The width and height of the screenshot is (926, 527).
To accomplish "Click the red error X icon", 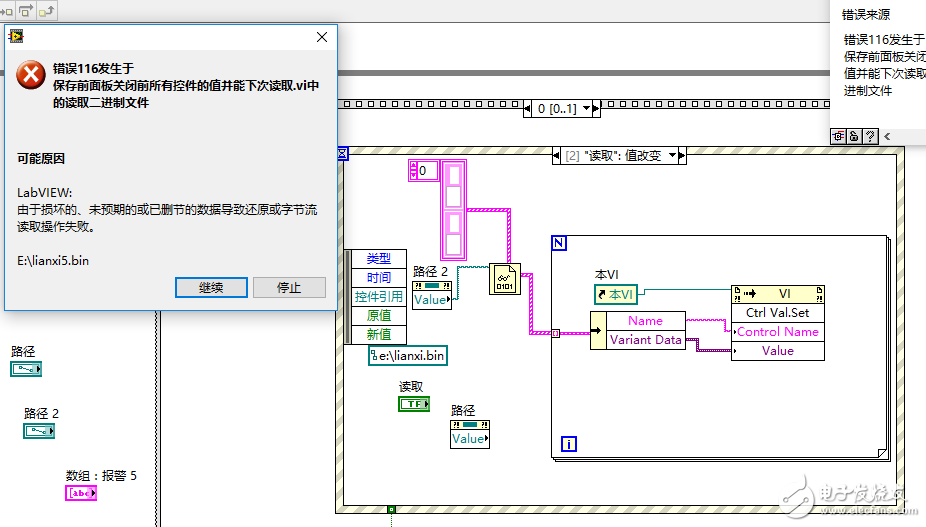I will click(31, 75).
